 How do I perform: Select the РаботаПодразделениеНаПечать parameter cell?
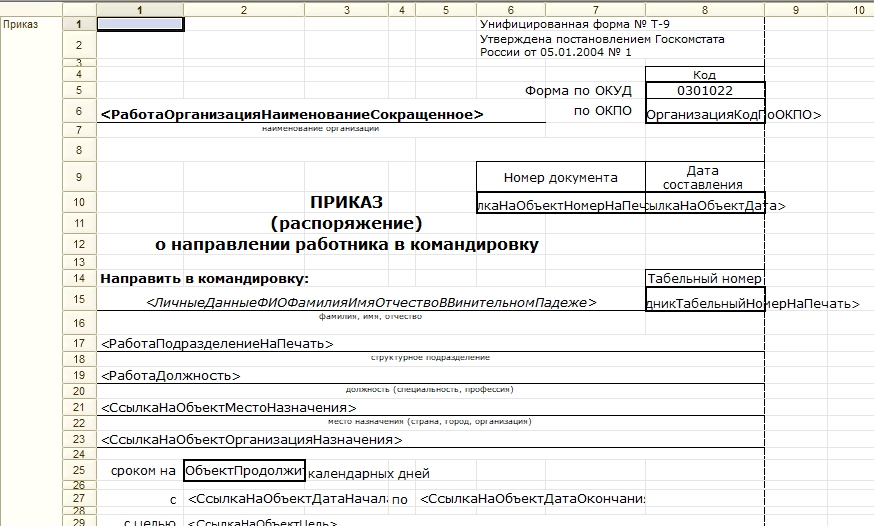tap(217, 344)
